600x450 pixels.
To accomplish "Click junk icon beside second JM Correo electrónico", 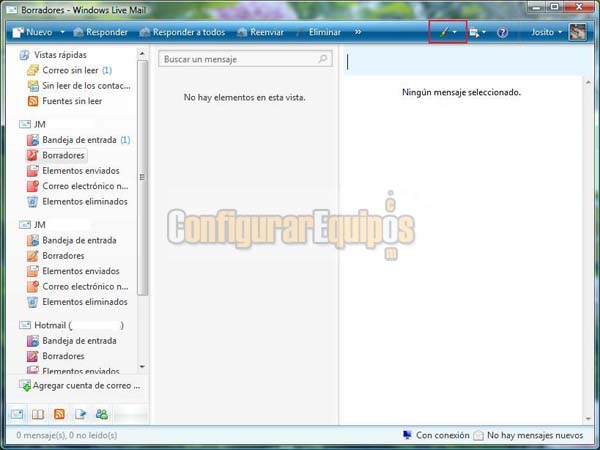I will tap(33, 286).
